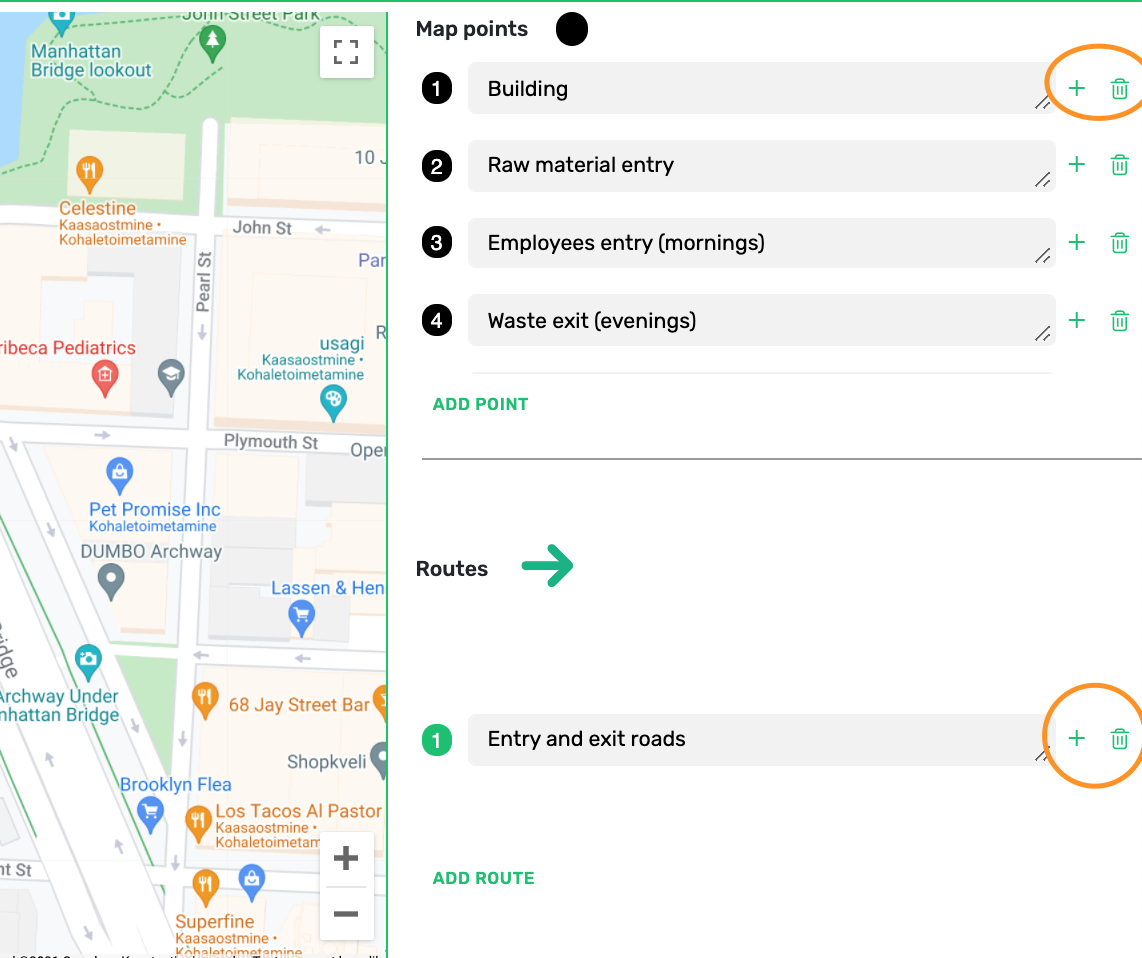Screen dimensions: 1142x958
Task: Click the plus icon beside Waste exit (evenings)
Action: coord(1076,321)
